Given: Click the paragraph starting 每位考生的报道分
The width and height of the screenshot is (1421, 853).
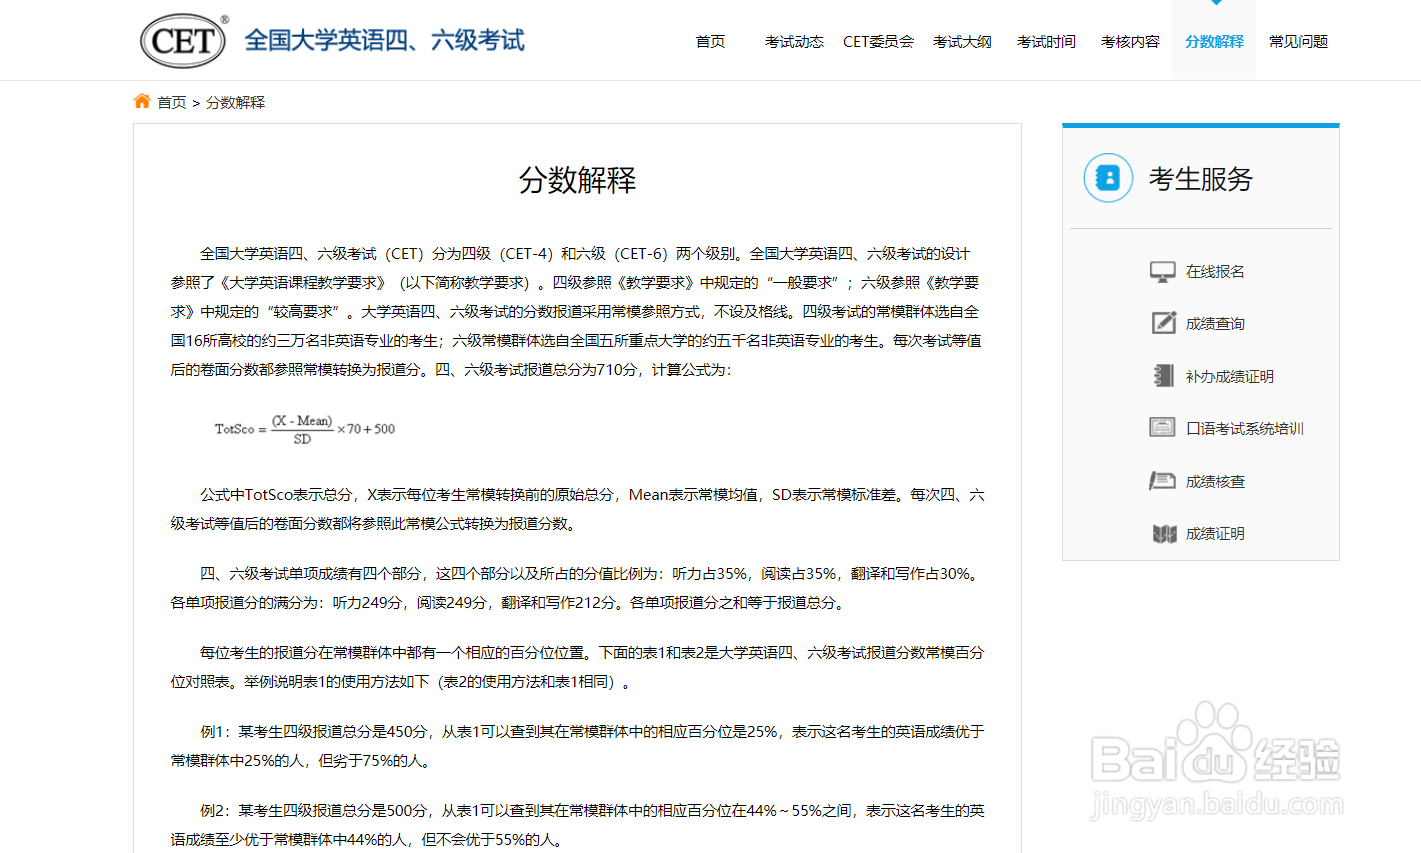Looking at the screenshot, I should 577,667.
